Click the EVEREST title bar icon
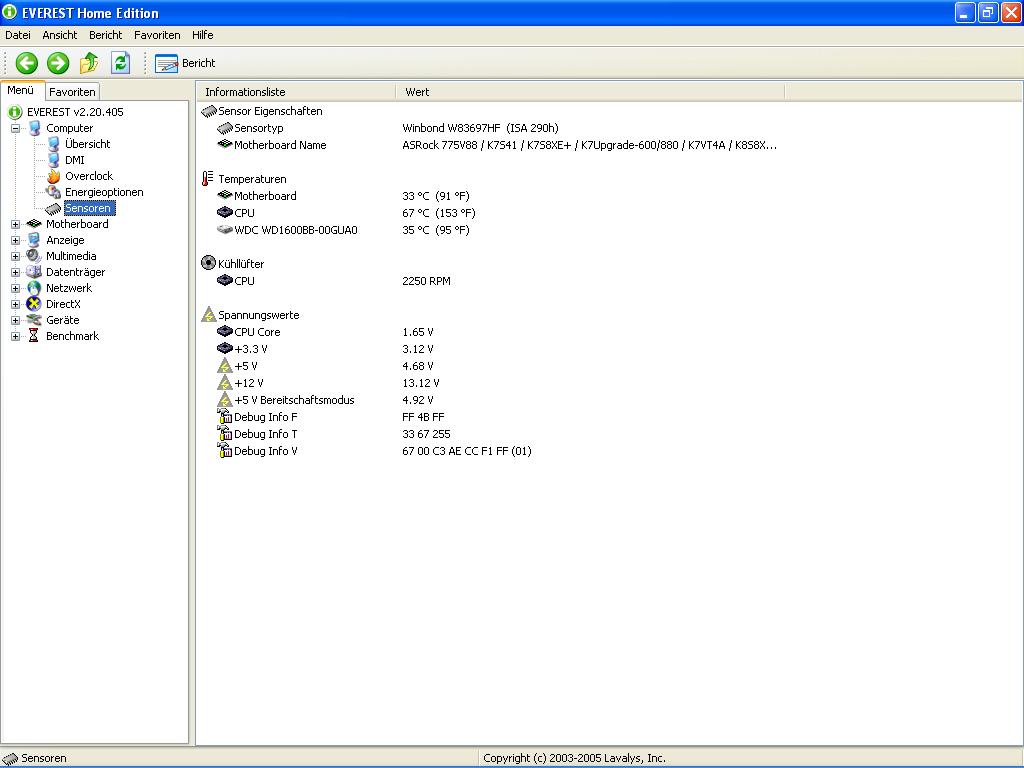 [10, 12]
